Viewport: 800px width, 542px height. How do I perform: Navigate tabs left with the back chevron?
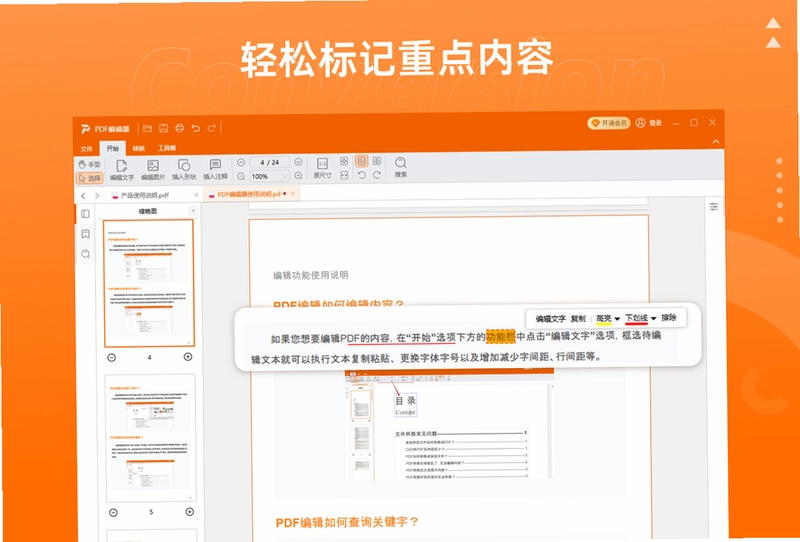pyautogui.click(x=83, y=195)
